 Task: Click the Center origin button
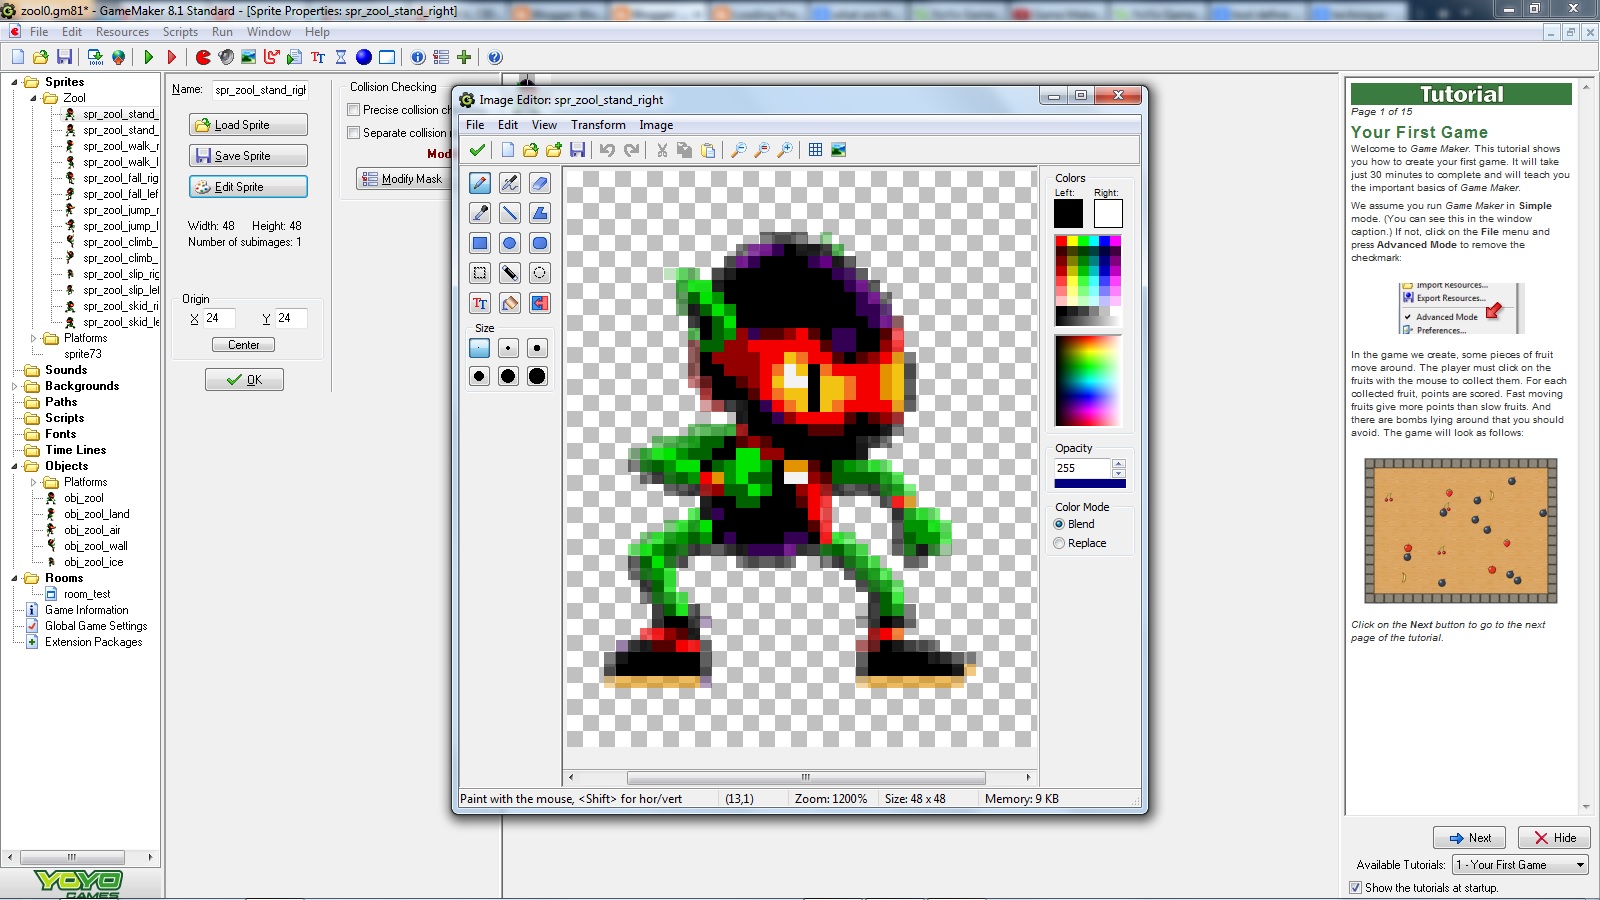(x=244, y=345)
